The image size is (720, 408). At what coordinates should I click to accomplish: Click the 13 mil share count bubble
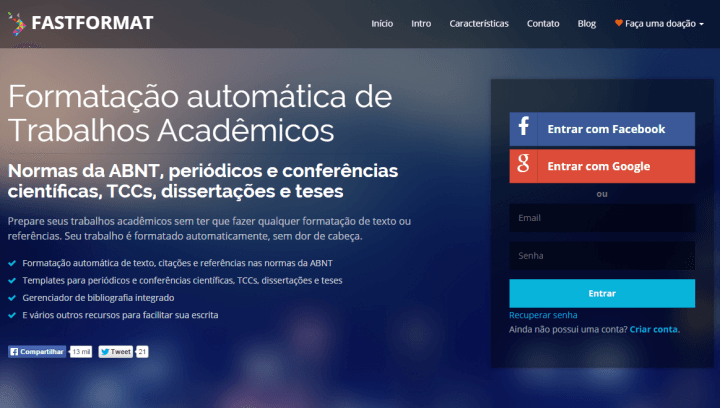point(81,352)
